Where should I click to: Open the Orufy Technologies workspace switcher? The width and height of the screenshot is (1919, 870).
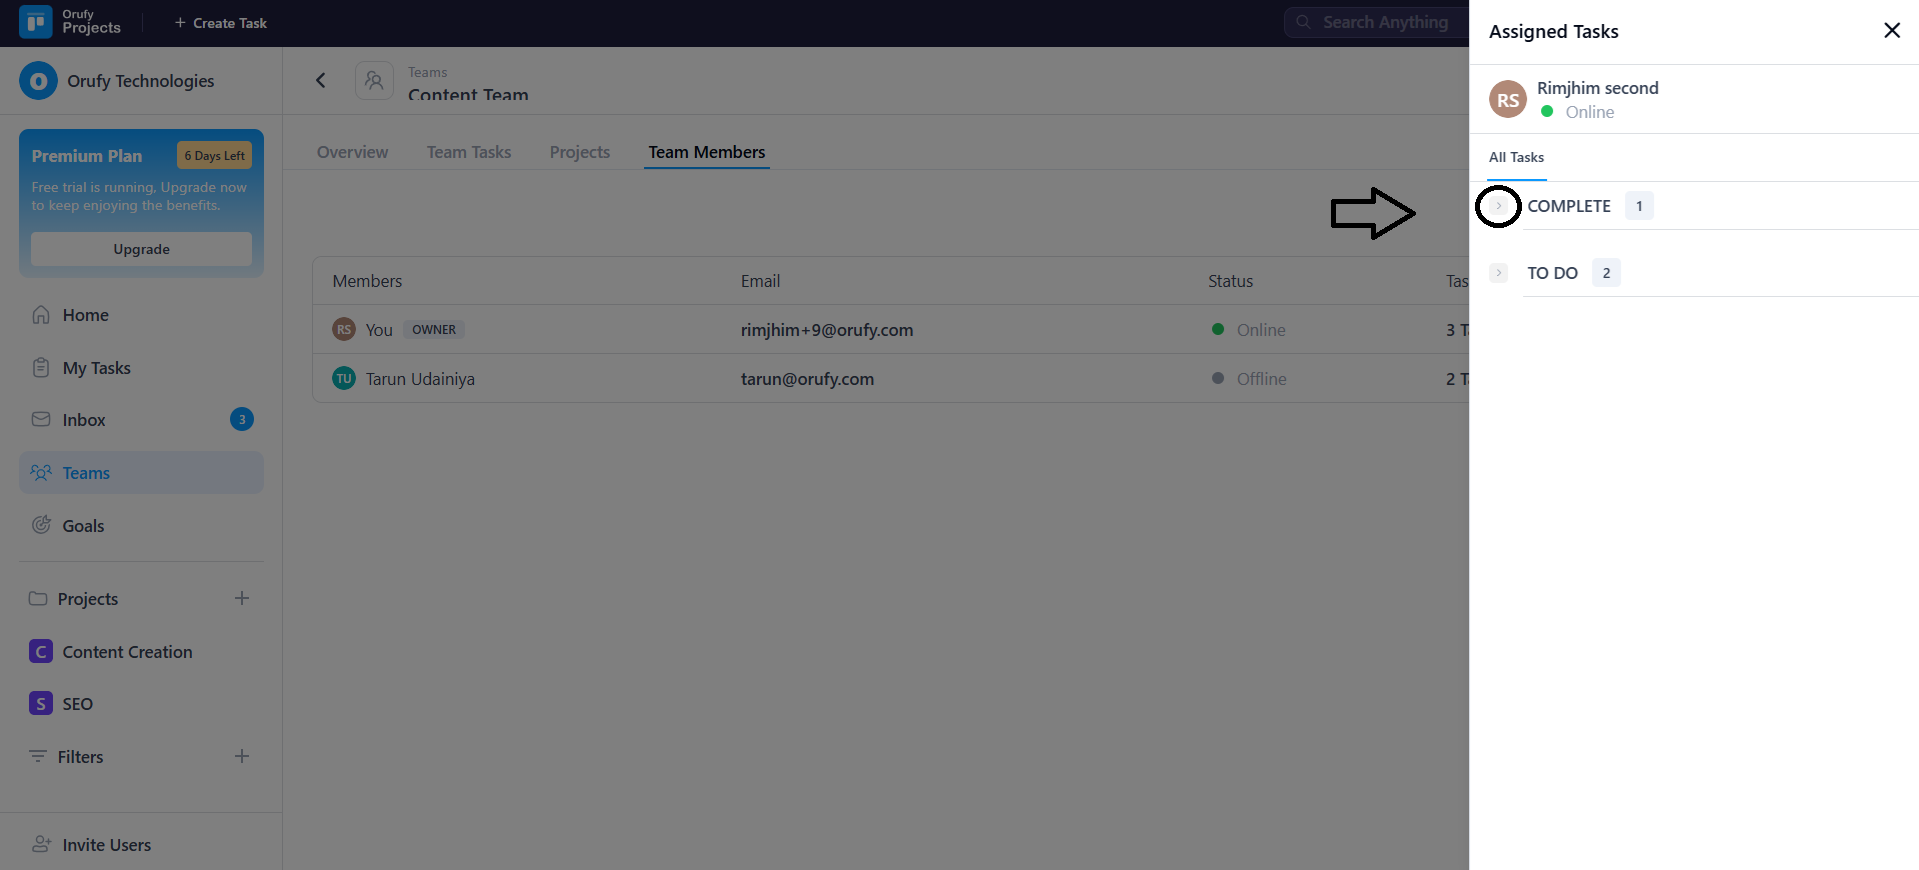click(140, 81)
